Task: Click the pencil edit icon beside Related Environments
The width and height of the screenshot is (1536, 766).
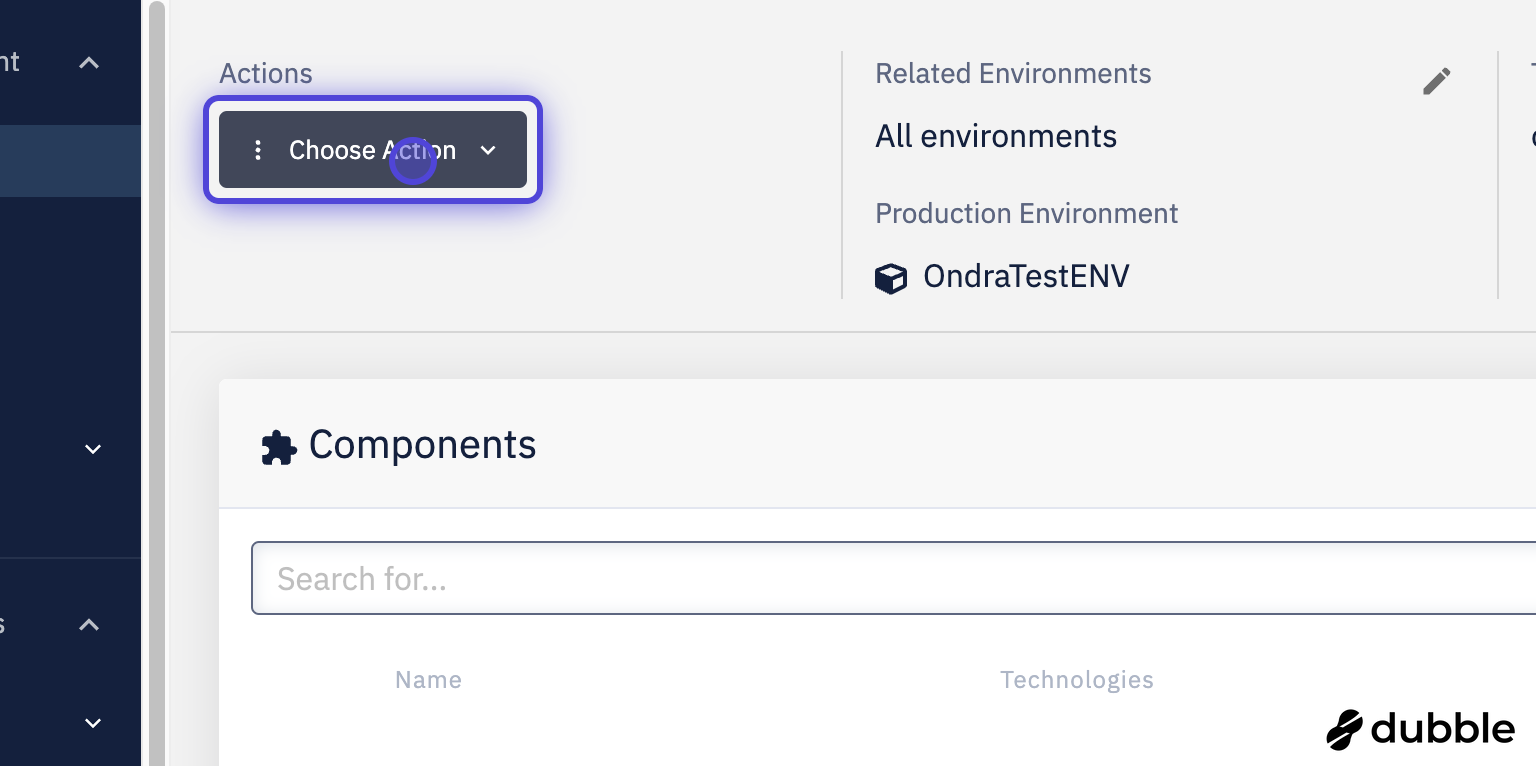Action: [x=1436, y=82]
